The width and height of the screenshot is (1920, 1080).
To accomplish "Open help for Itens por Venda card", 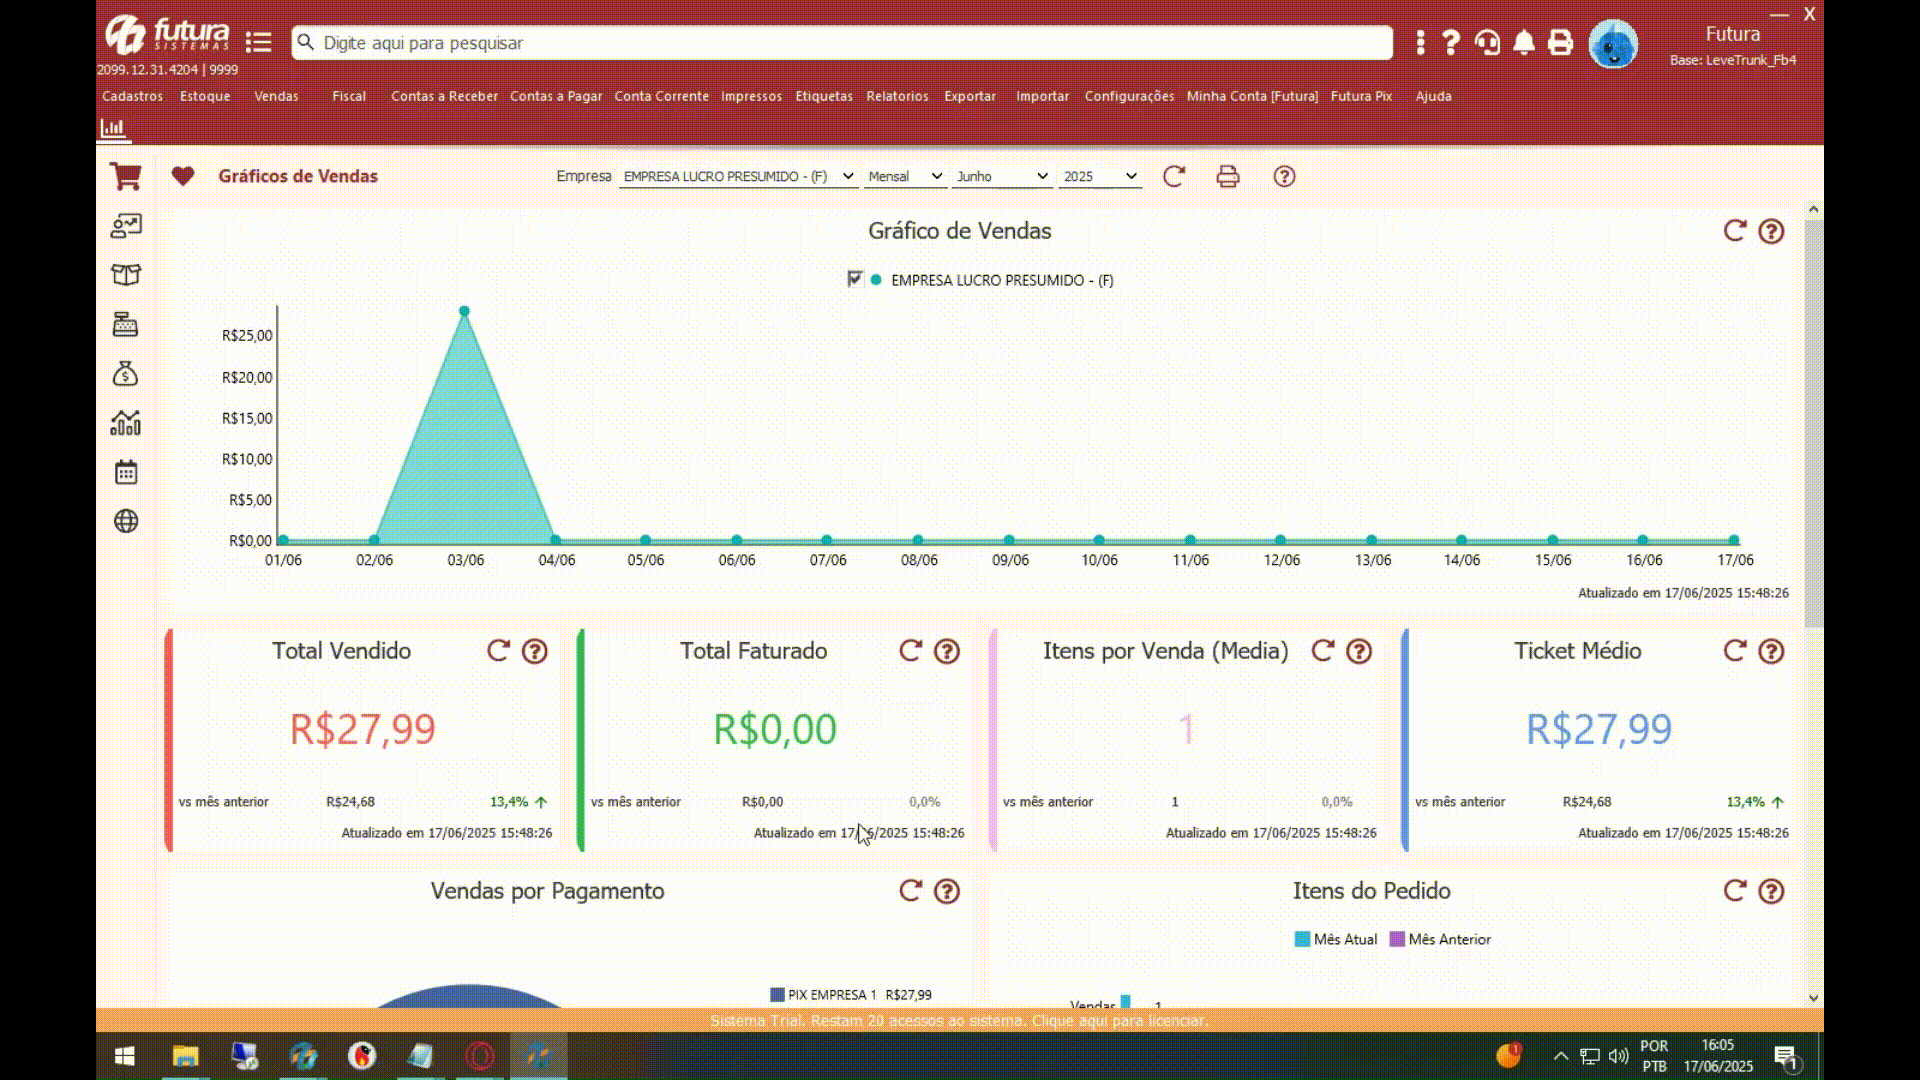I will pos(1359,651).
